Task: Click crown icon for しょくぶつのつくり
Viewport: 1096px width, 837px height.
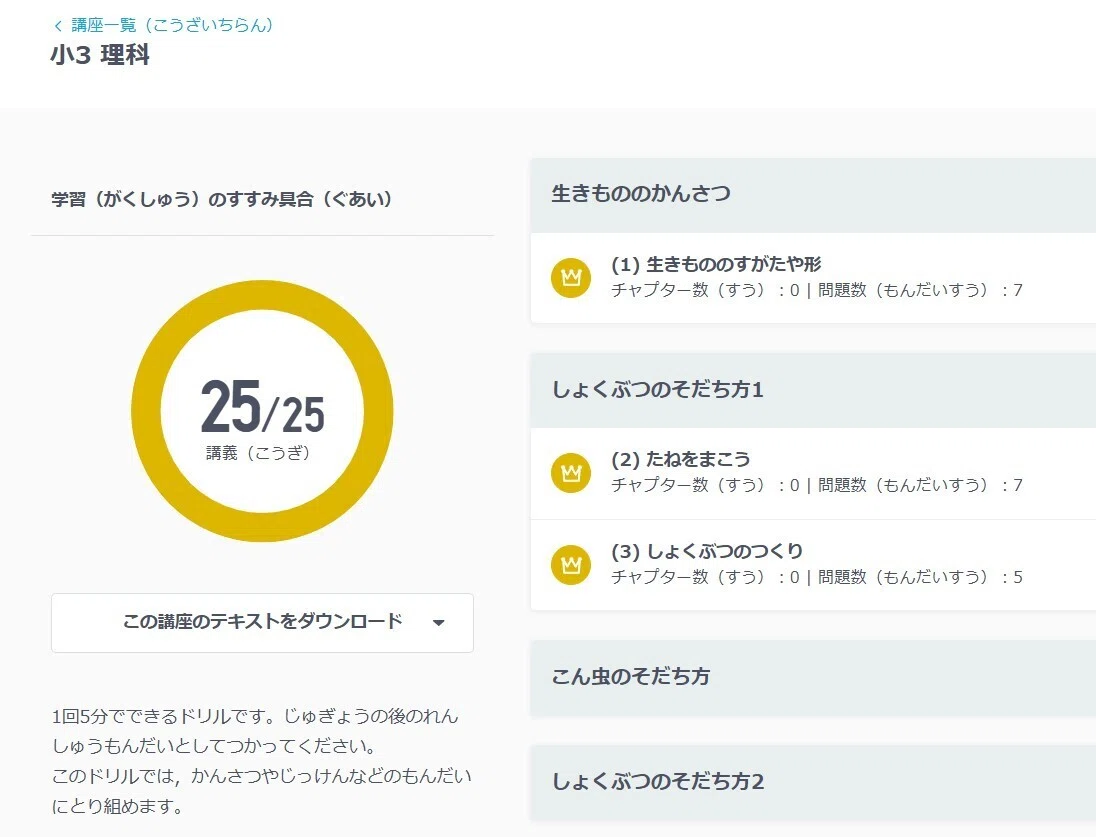Action: click(x=571, y=565)
